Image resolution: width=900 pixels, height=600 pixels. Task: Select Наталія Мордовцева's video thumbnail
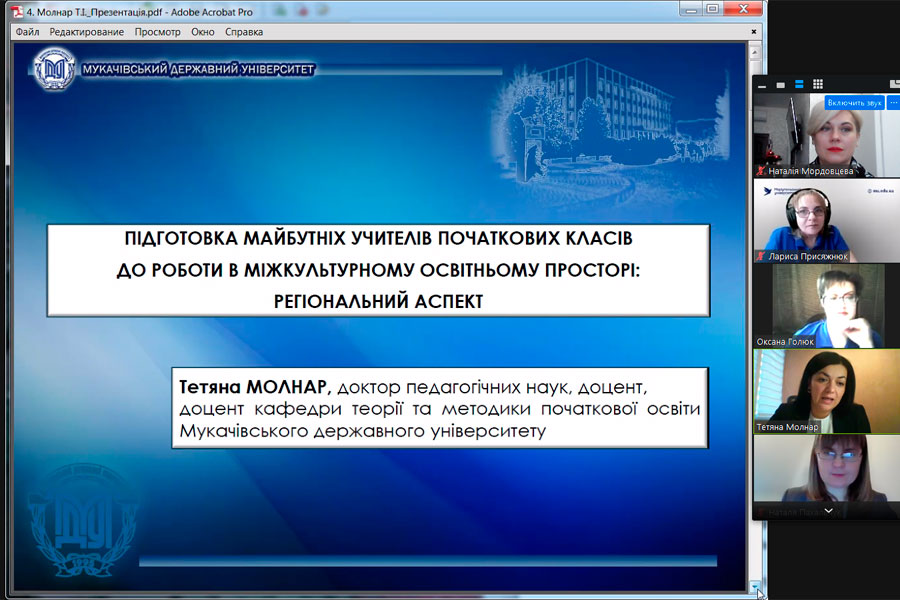[827, 135]
